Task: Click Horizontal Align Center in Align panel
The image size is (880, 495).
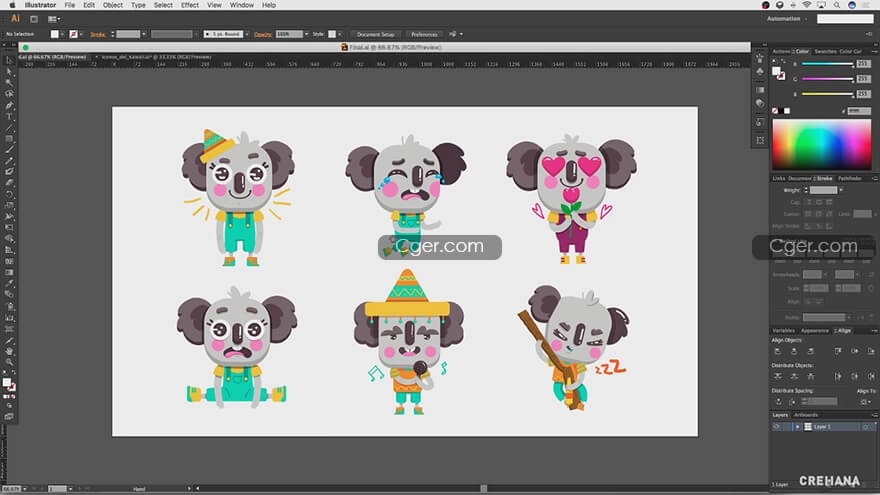Action: [x=794, y=351]
